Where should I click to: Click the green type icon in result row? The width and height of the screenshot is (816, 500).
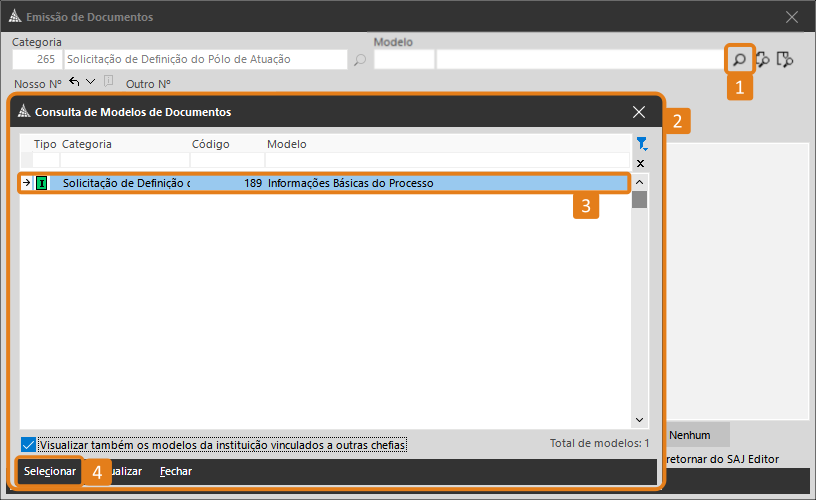tap(42, 183)
